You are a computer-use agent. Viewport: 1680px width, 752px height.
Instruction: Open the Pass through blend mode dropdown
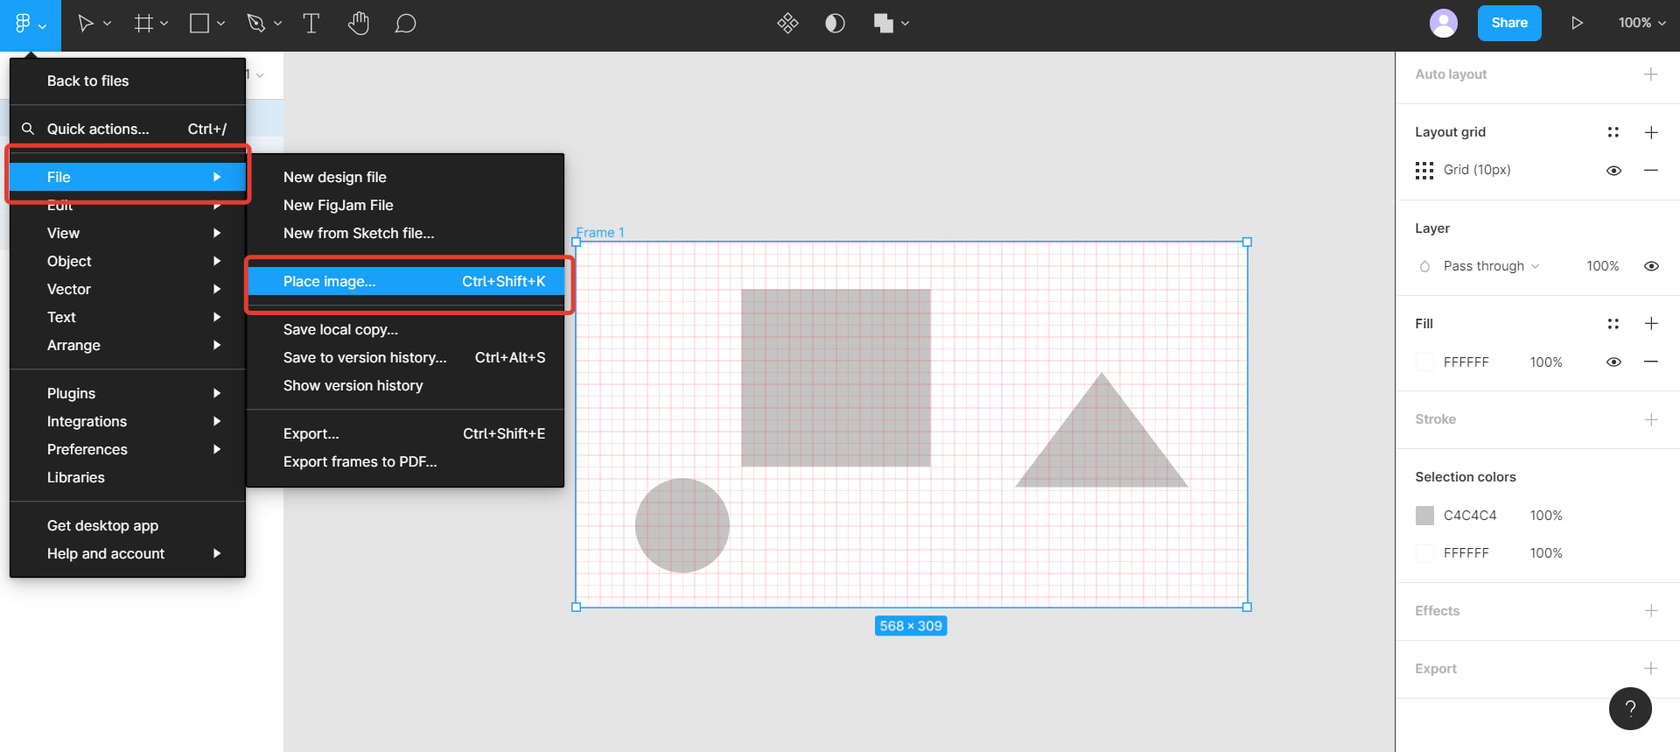point(1490,266)
